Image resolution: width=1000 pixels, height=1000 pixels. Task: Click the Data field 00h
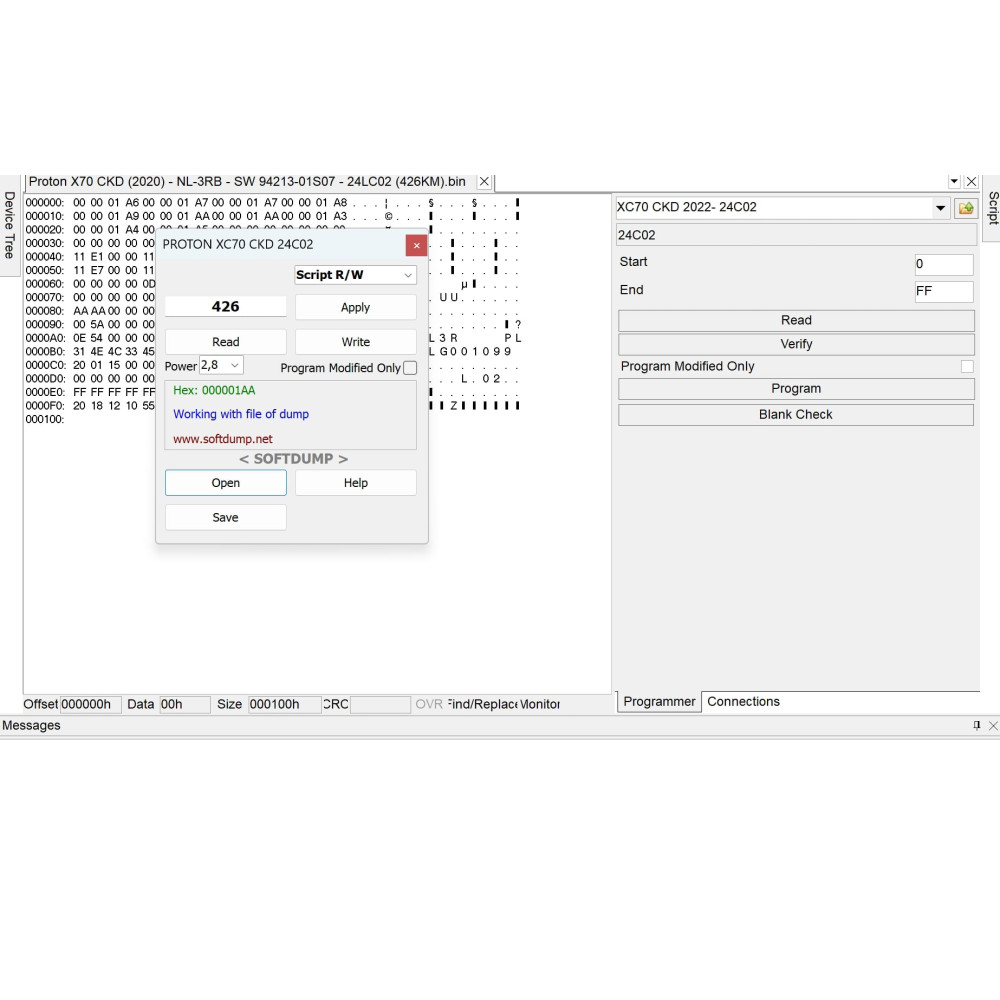(184, 705)
